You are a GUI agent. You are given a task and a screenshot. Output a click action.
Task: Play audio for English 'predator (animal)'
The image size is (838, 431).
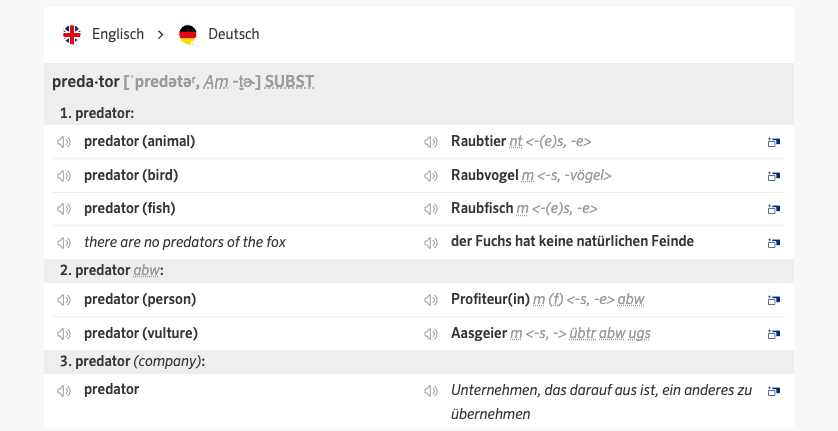pos(64,142)
